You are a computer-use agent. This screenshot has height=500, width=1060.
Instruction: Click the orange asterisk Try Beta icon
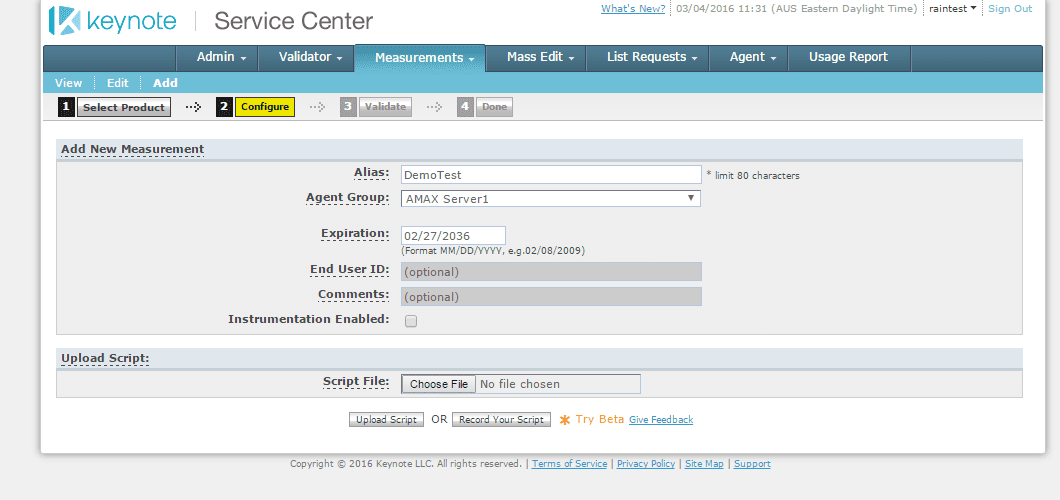pos(565,420)
